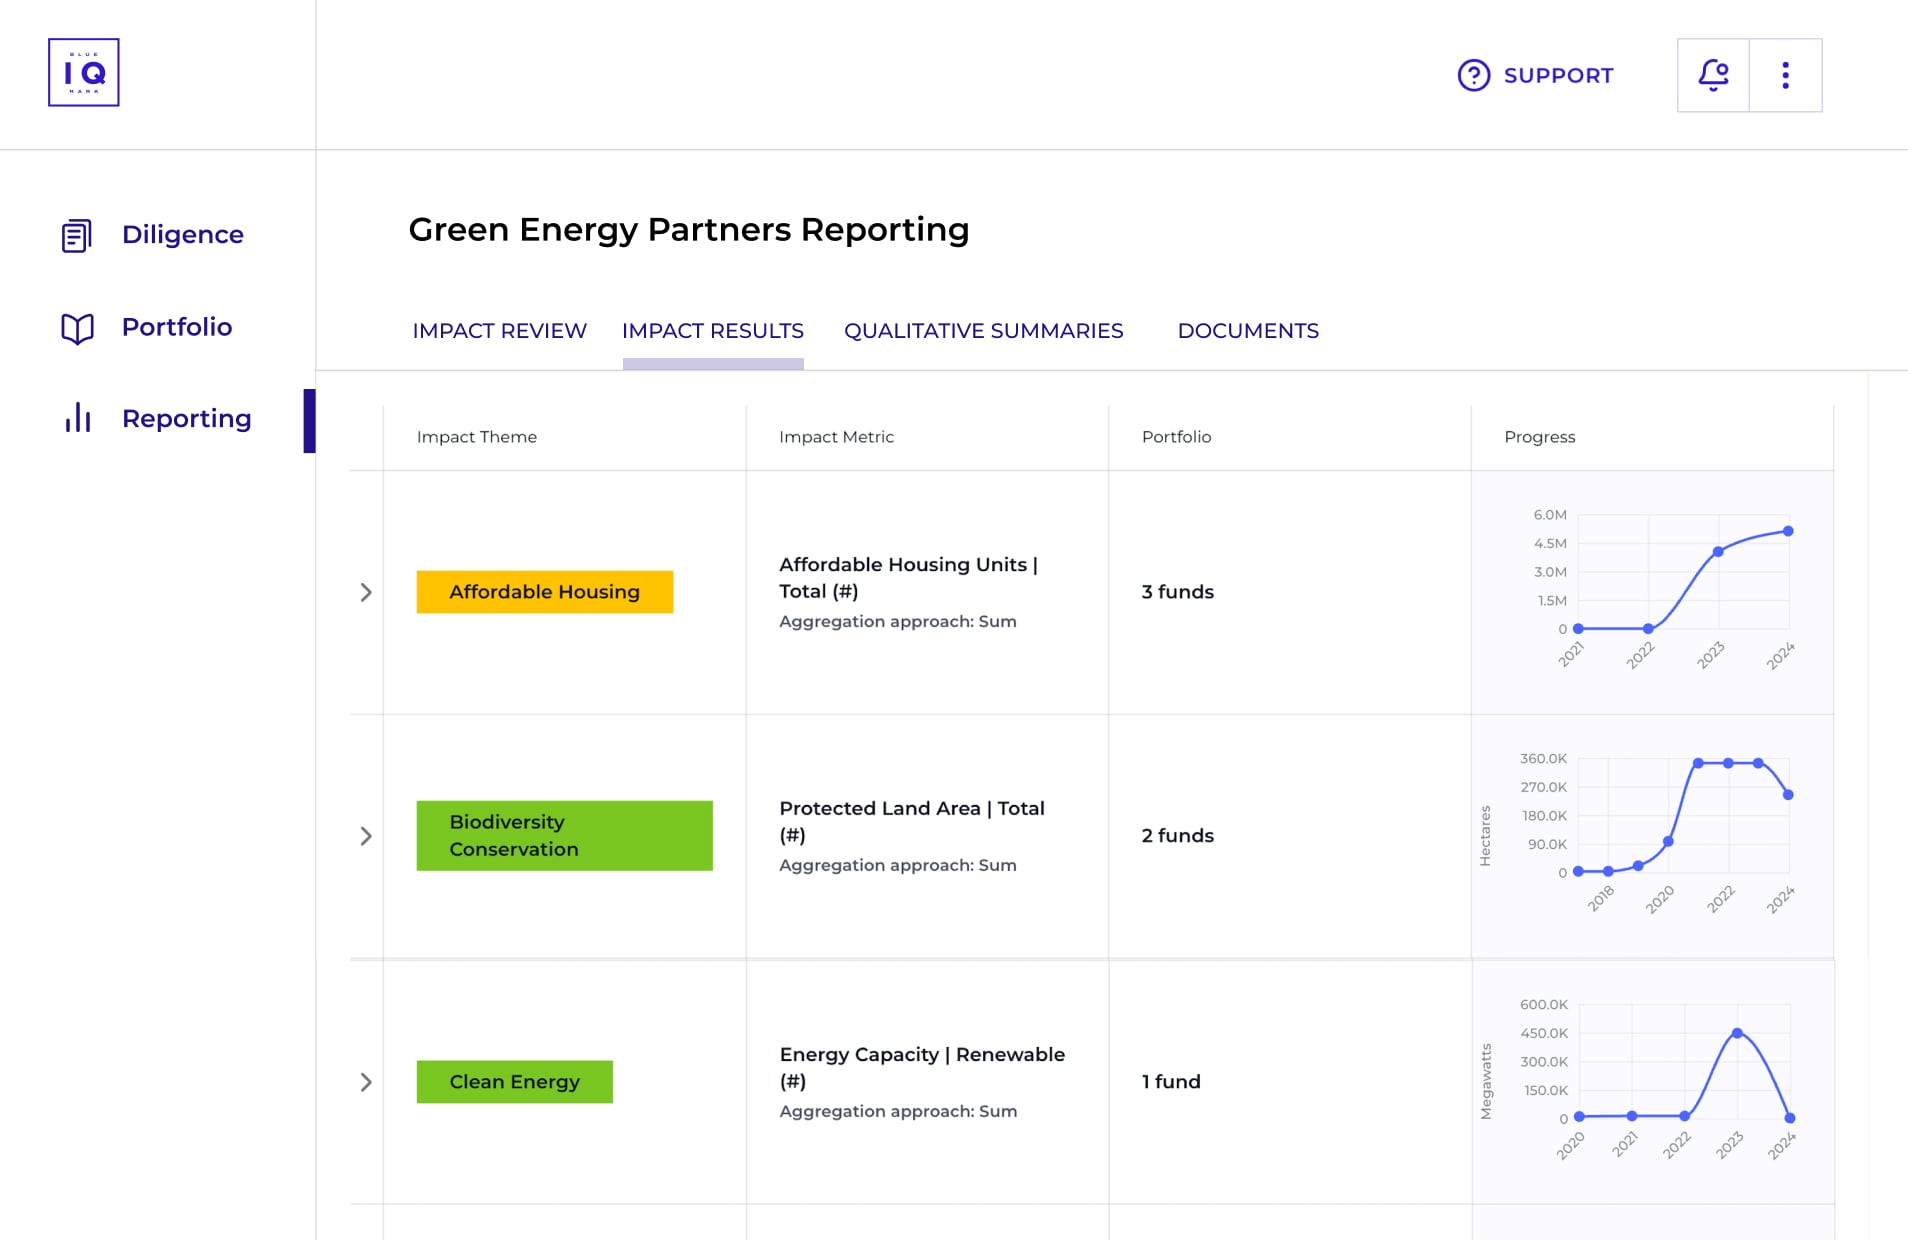Select the Portfolio book icon

click(x=77, y=328)
